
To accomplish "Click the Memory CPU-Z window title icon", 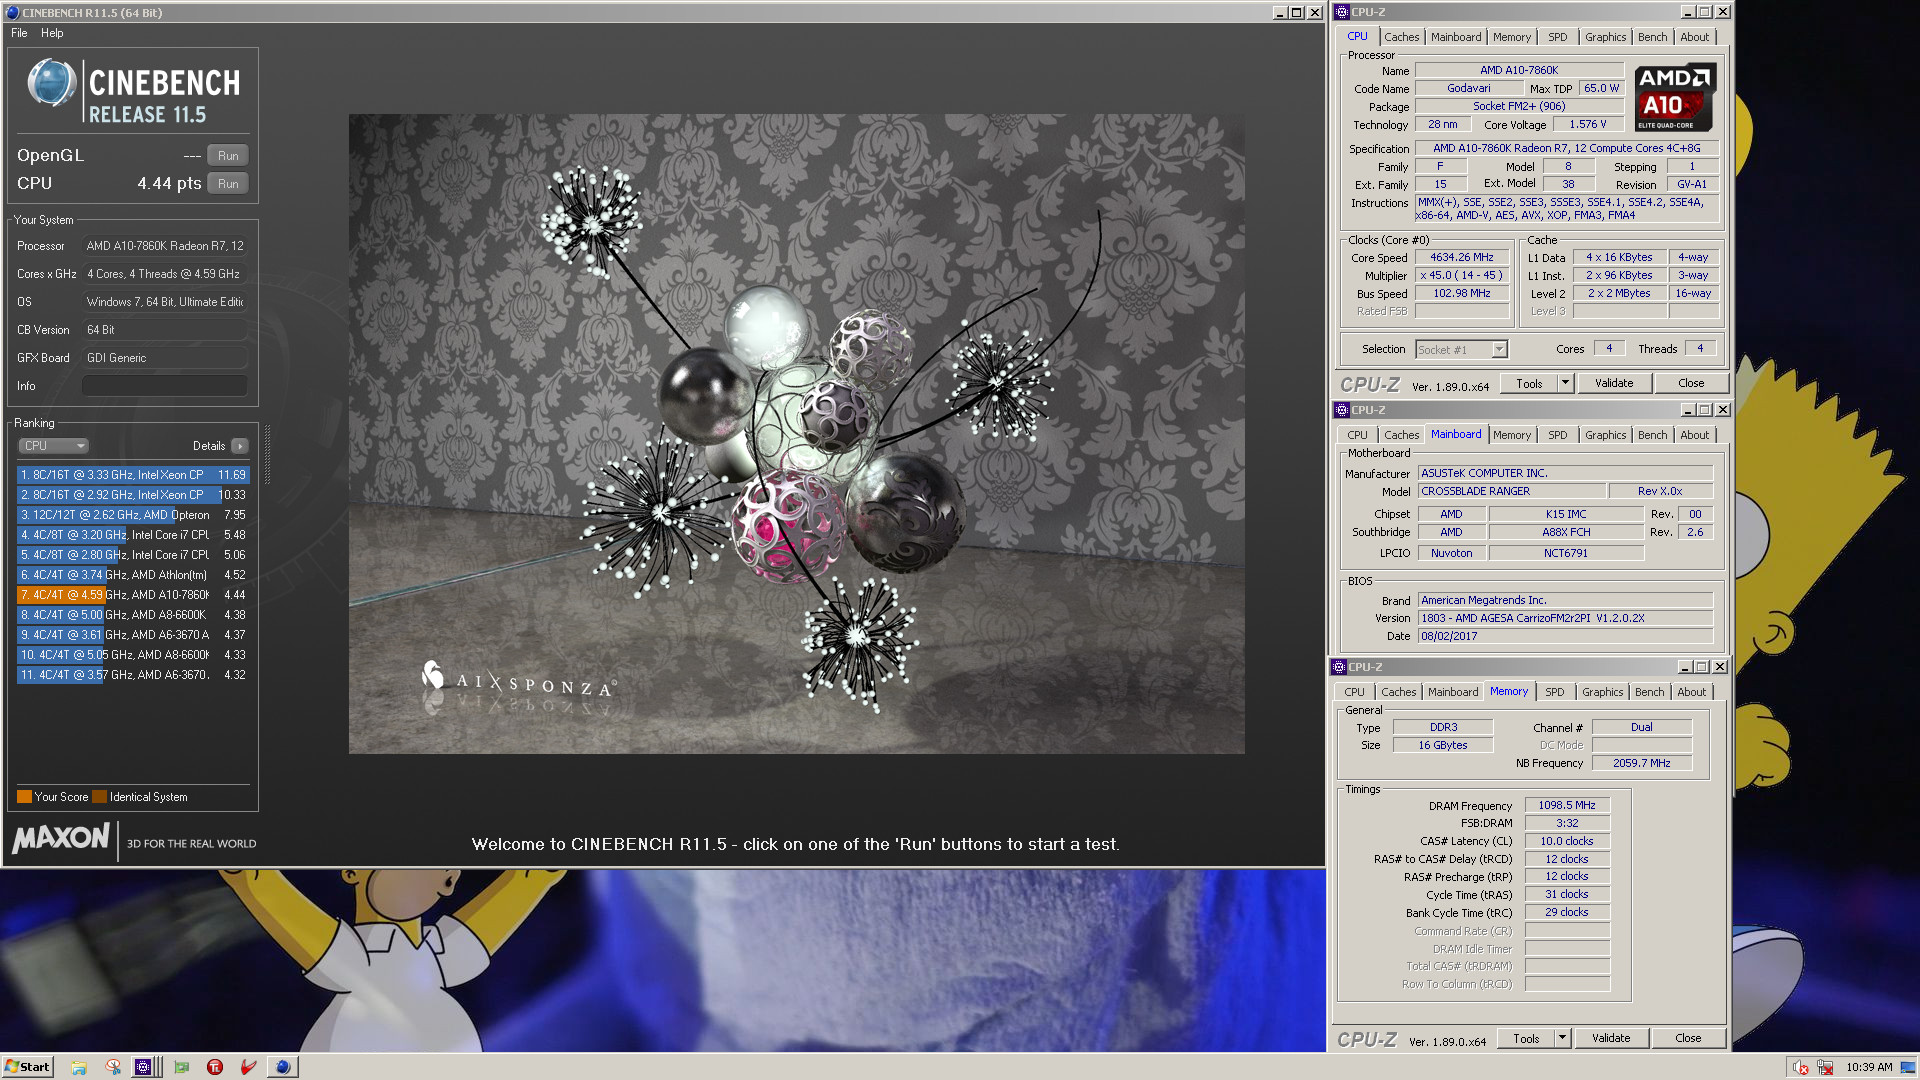I will coord(1339,667).
